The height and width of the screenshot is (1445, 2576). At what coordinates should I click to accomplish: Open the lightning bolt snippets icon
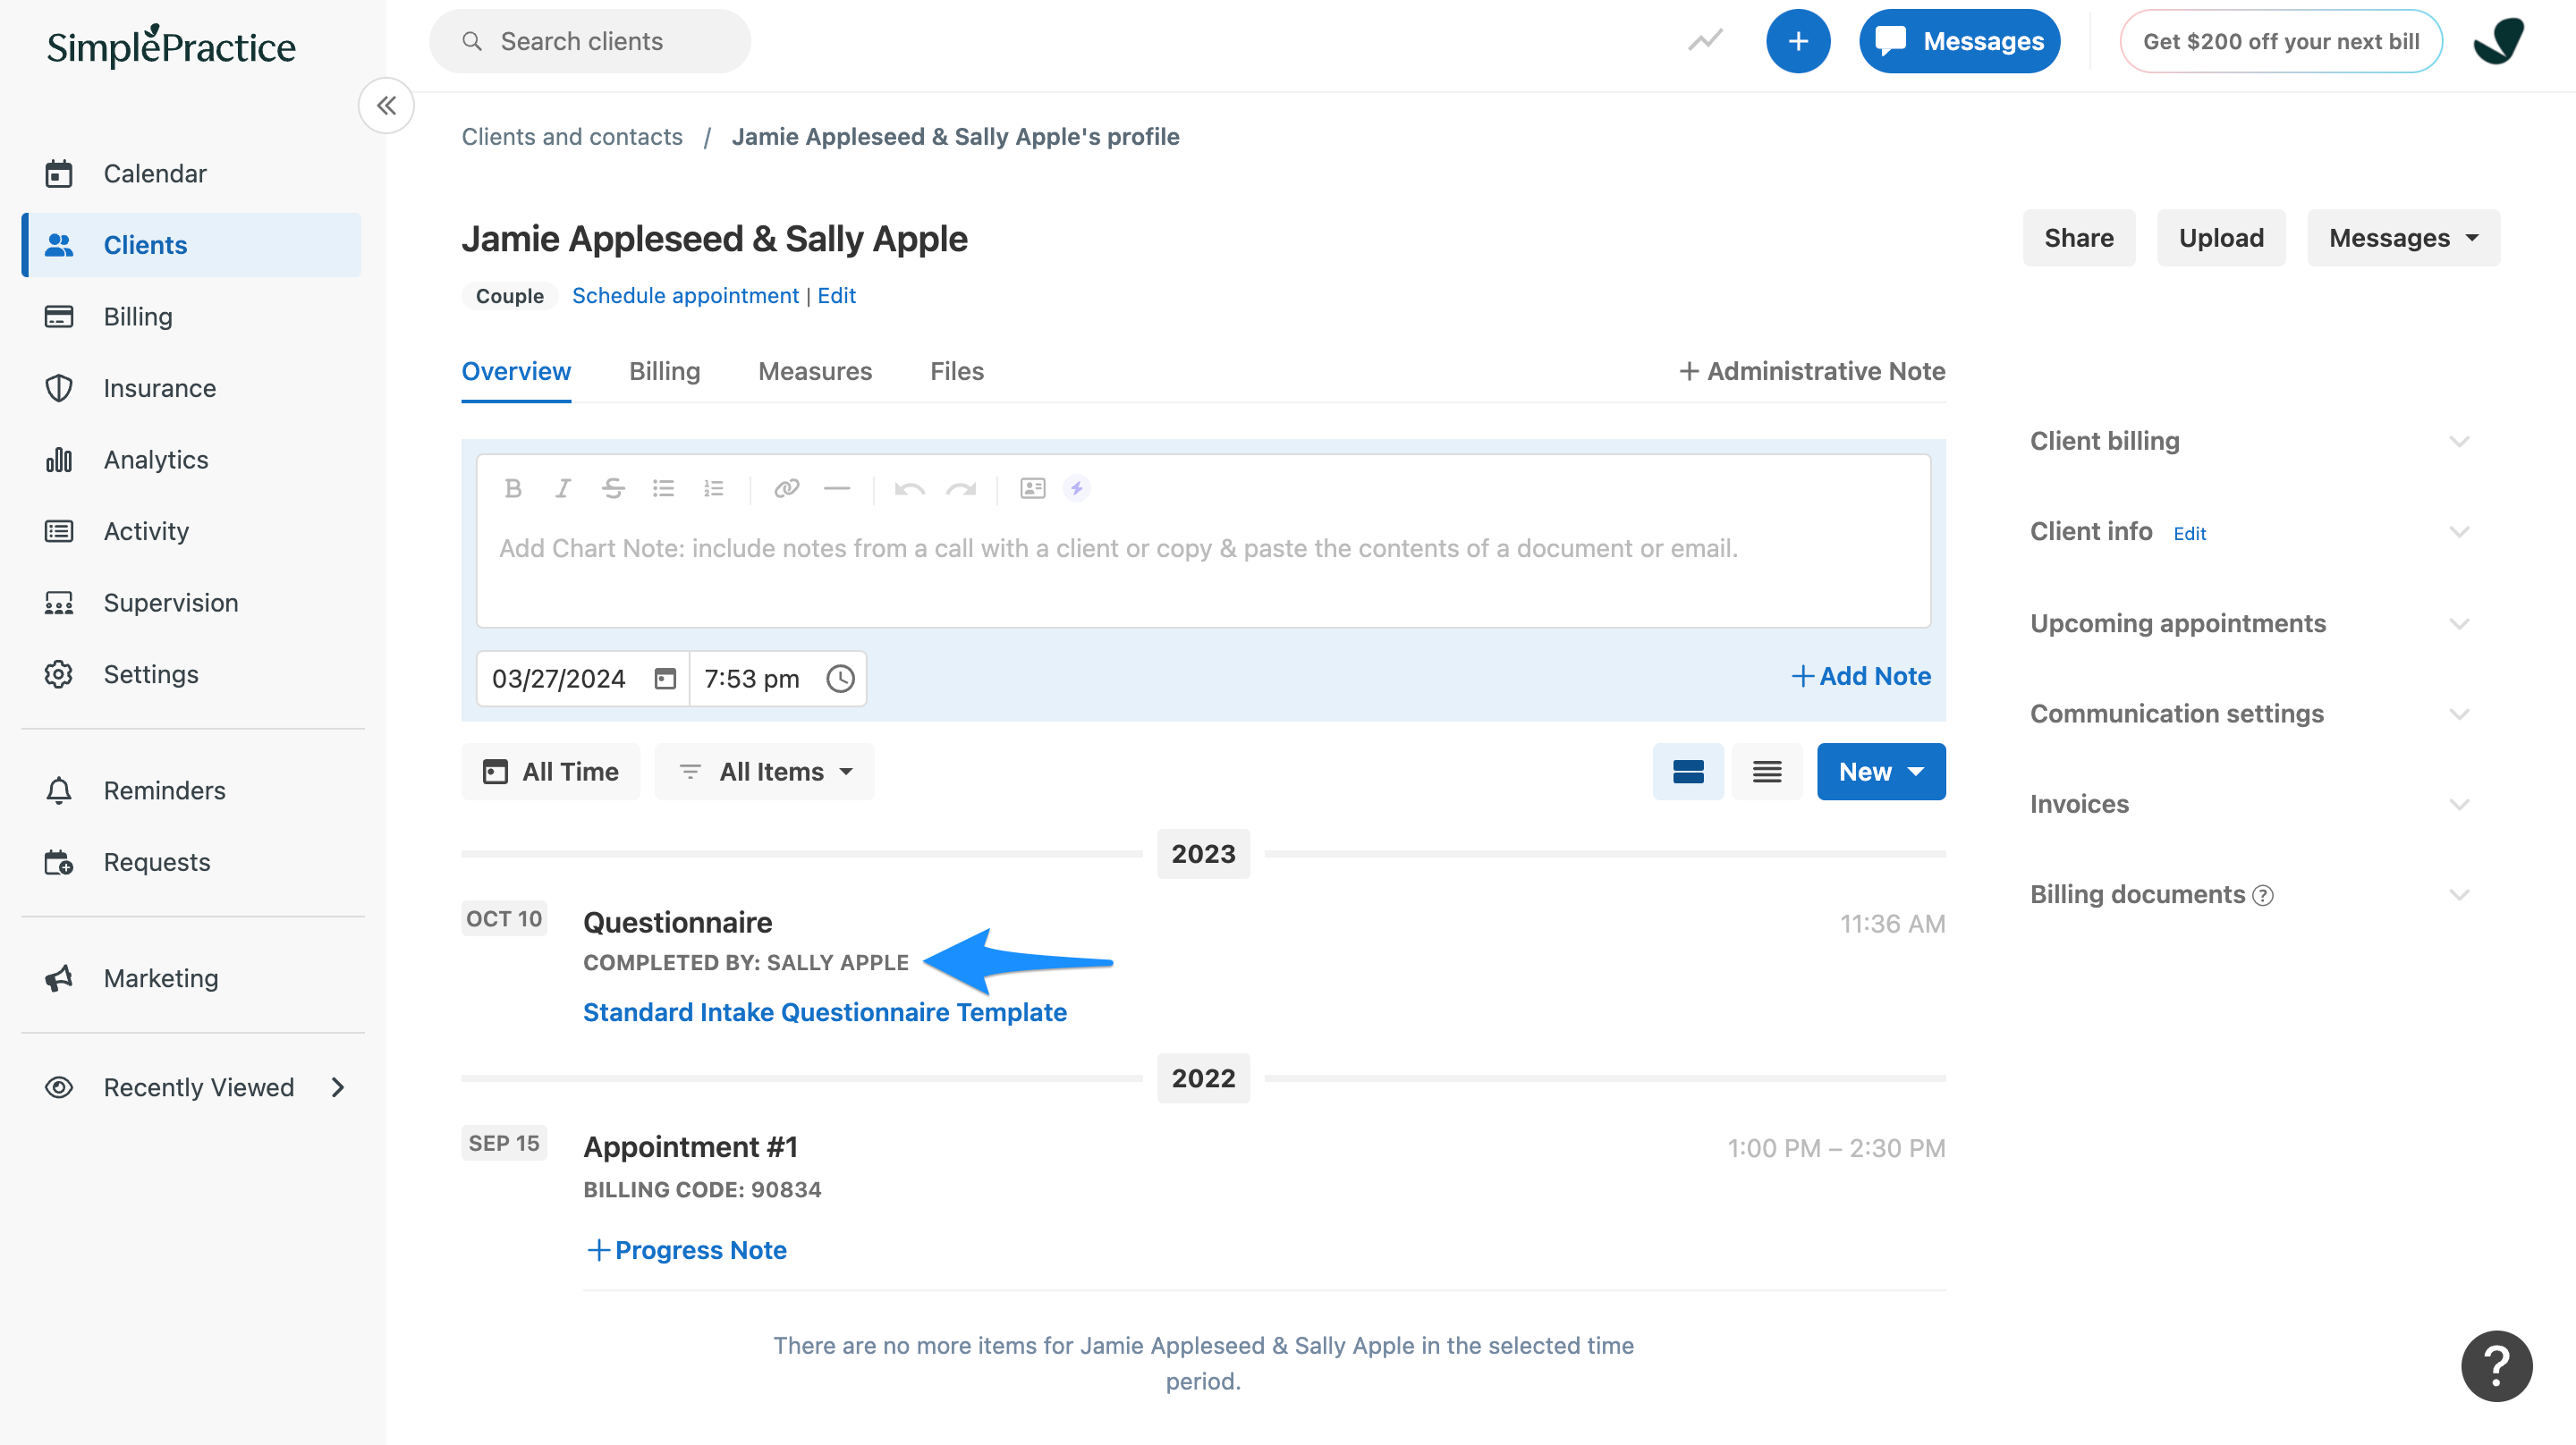[x=1076, y=488]
